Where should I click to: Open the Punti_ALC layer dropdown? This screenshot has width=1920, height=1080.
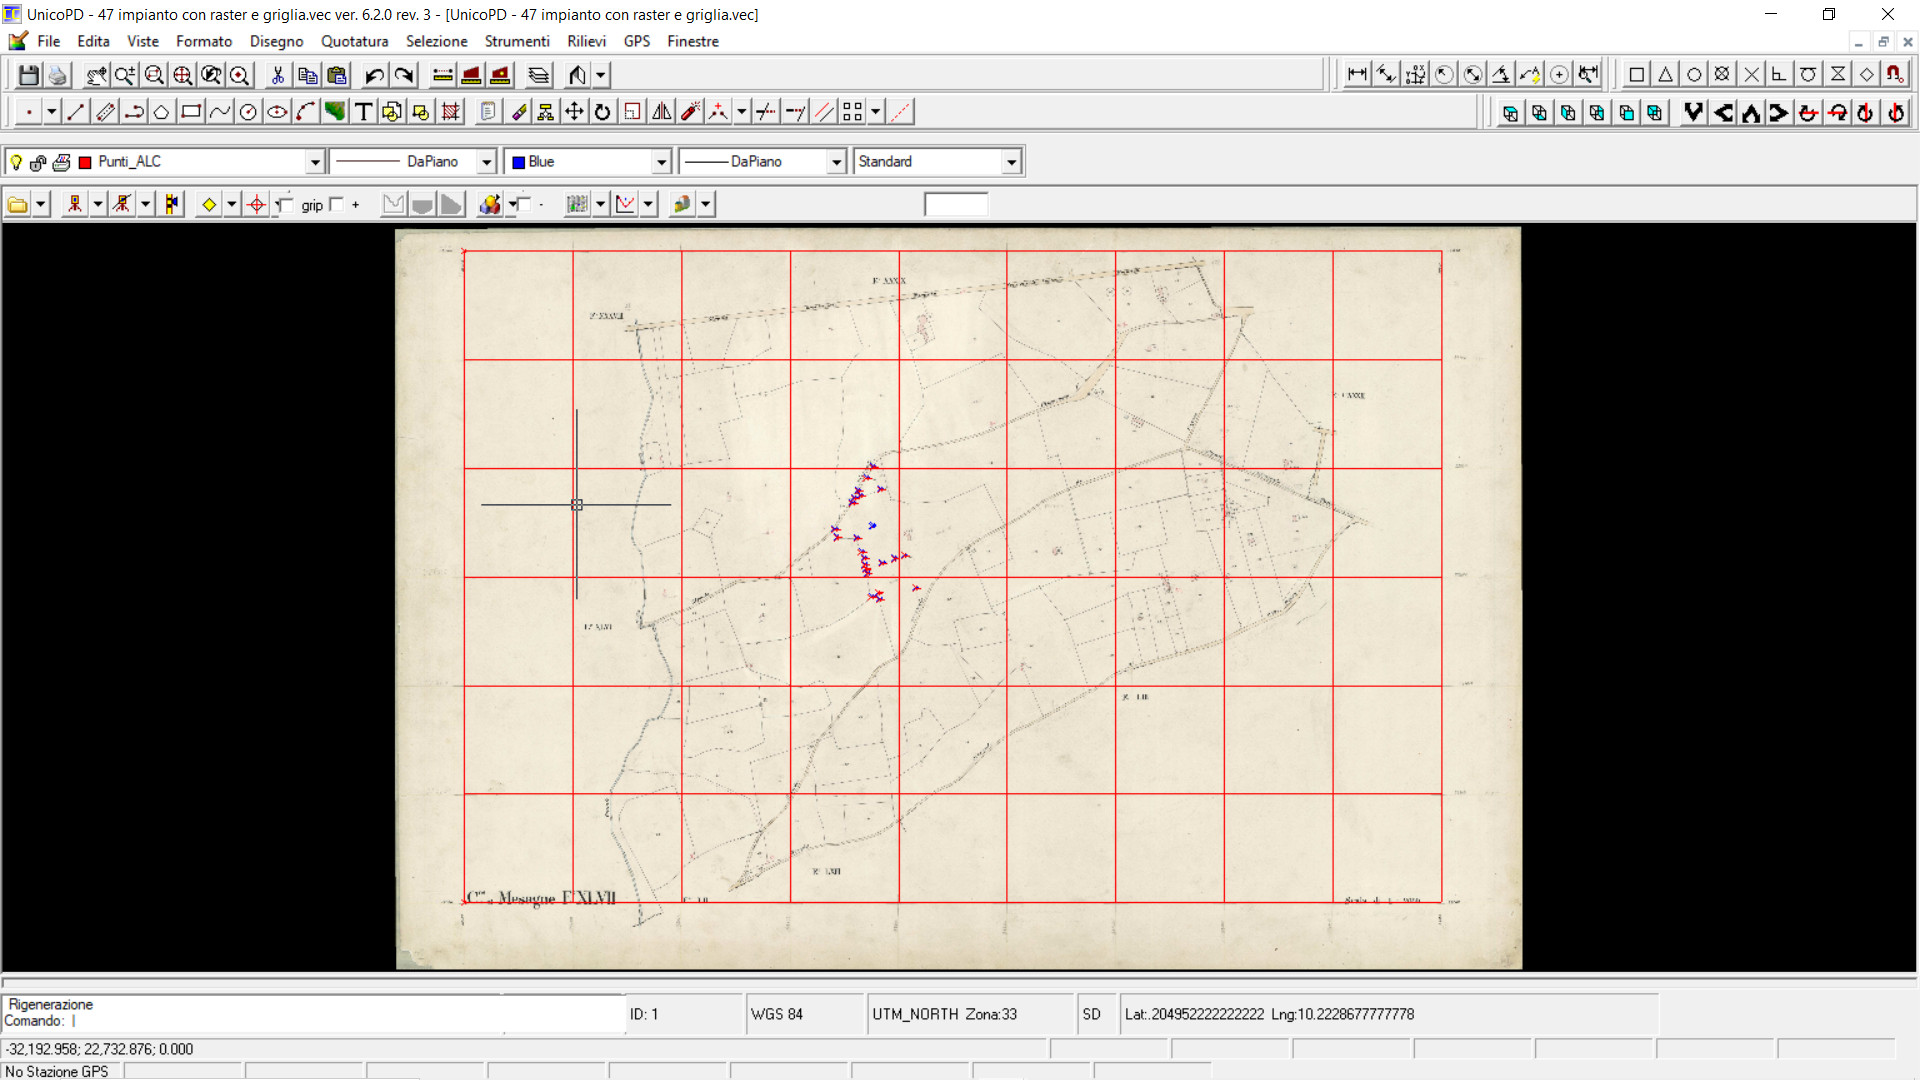tap(315, 162)
